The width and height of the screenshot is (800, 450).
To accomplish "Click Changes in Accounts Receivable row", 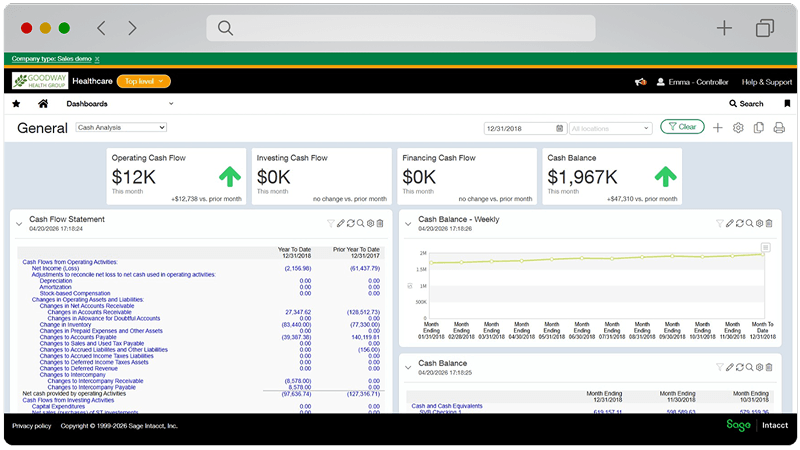I will [x=89, y=312].
